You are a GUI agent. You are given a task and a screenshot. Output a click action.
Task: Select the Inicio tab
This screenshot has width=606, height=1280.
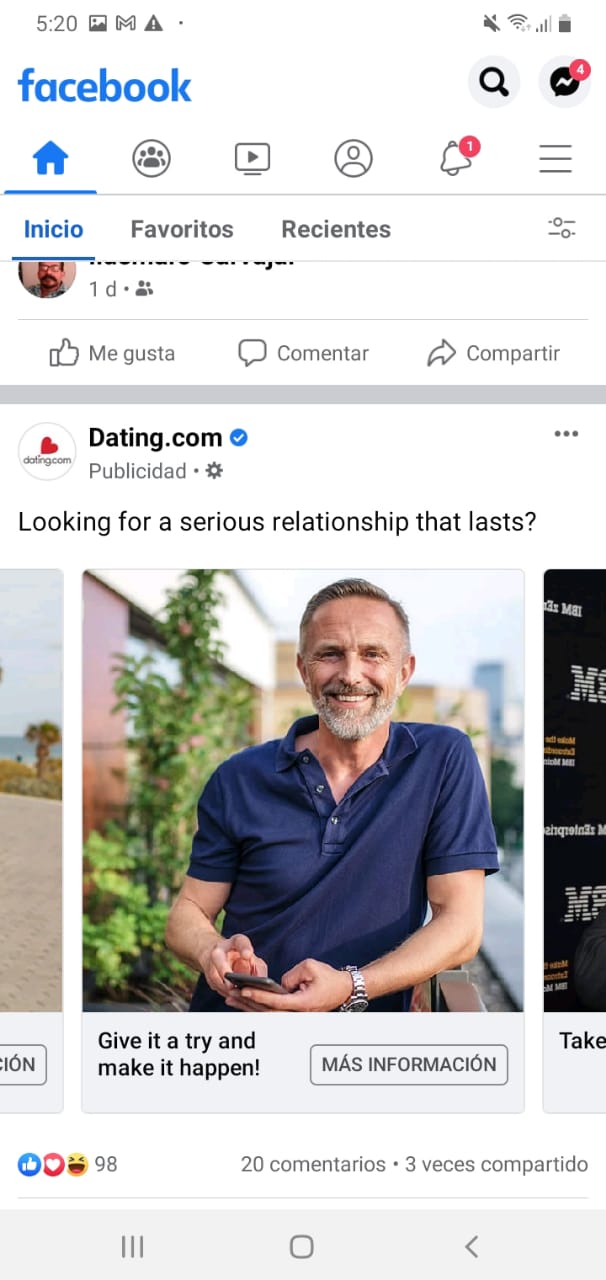point(54,229)
